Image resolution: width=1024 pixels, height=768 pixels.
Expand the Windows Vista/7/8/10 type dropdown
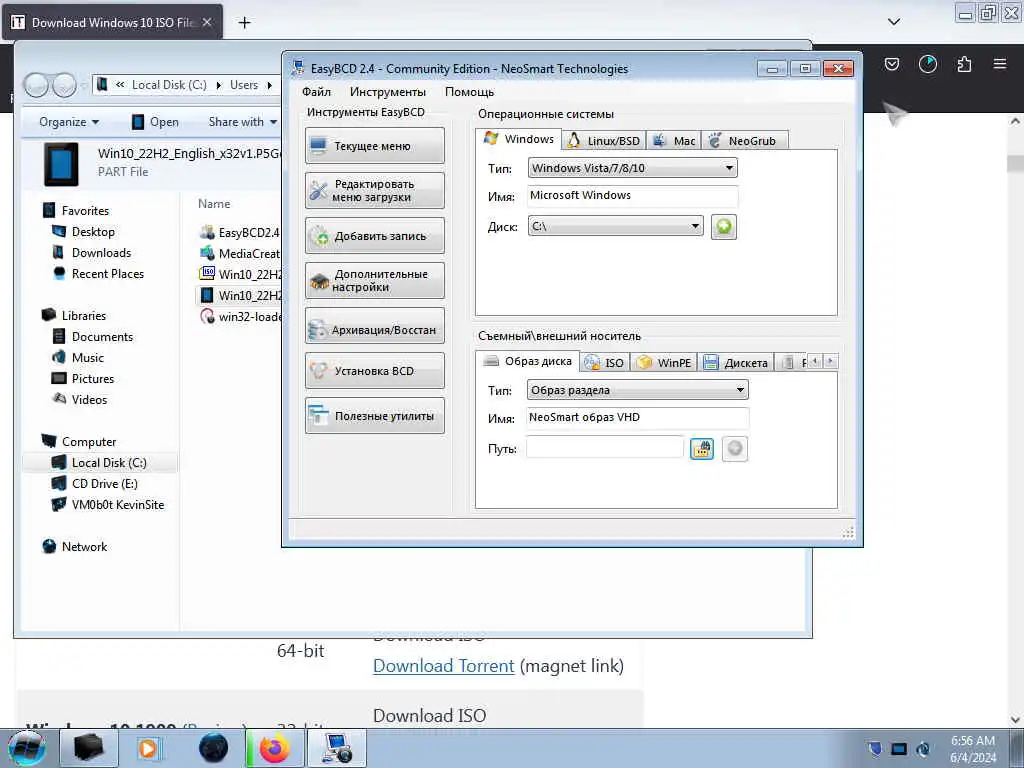click(632, 168)
